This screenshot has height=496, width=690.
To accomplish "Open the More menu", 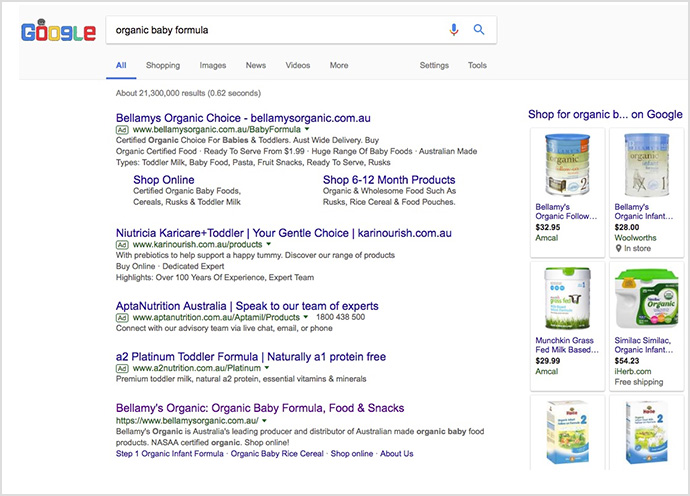I will [x=339, y=66].
